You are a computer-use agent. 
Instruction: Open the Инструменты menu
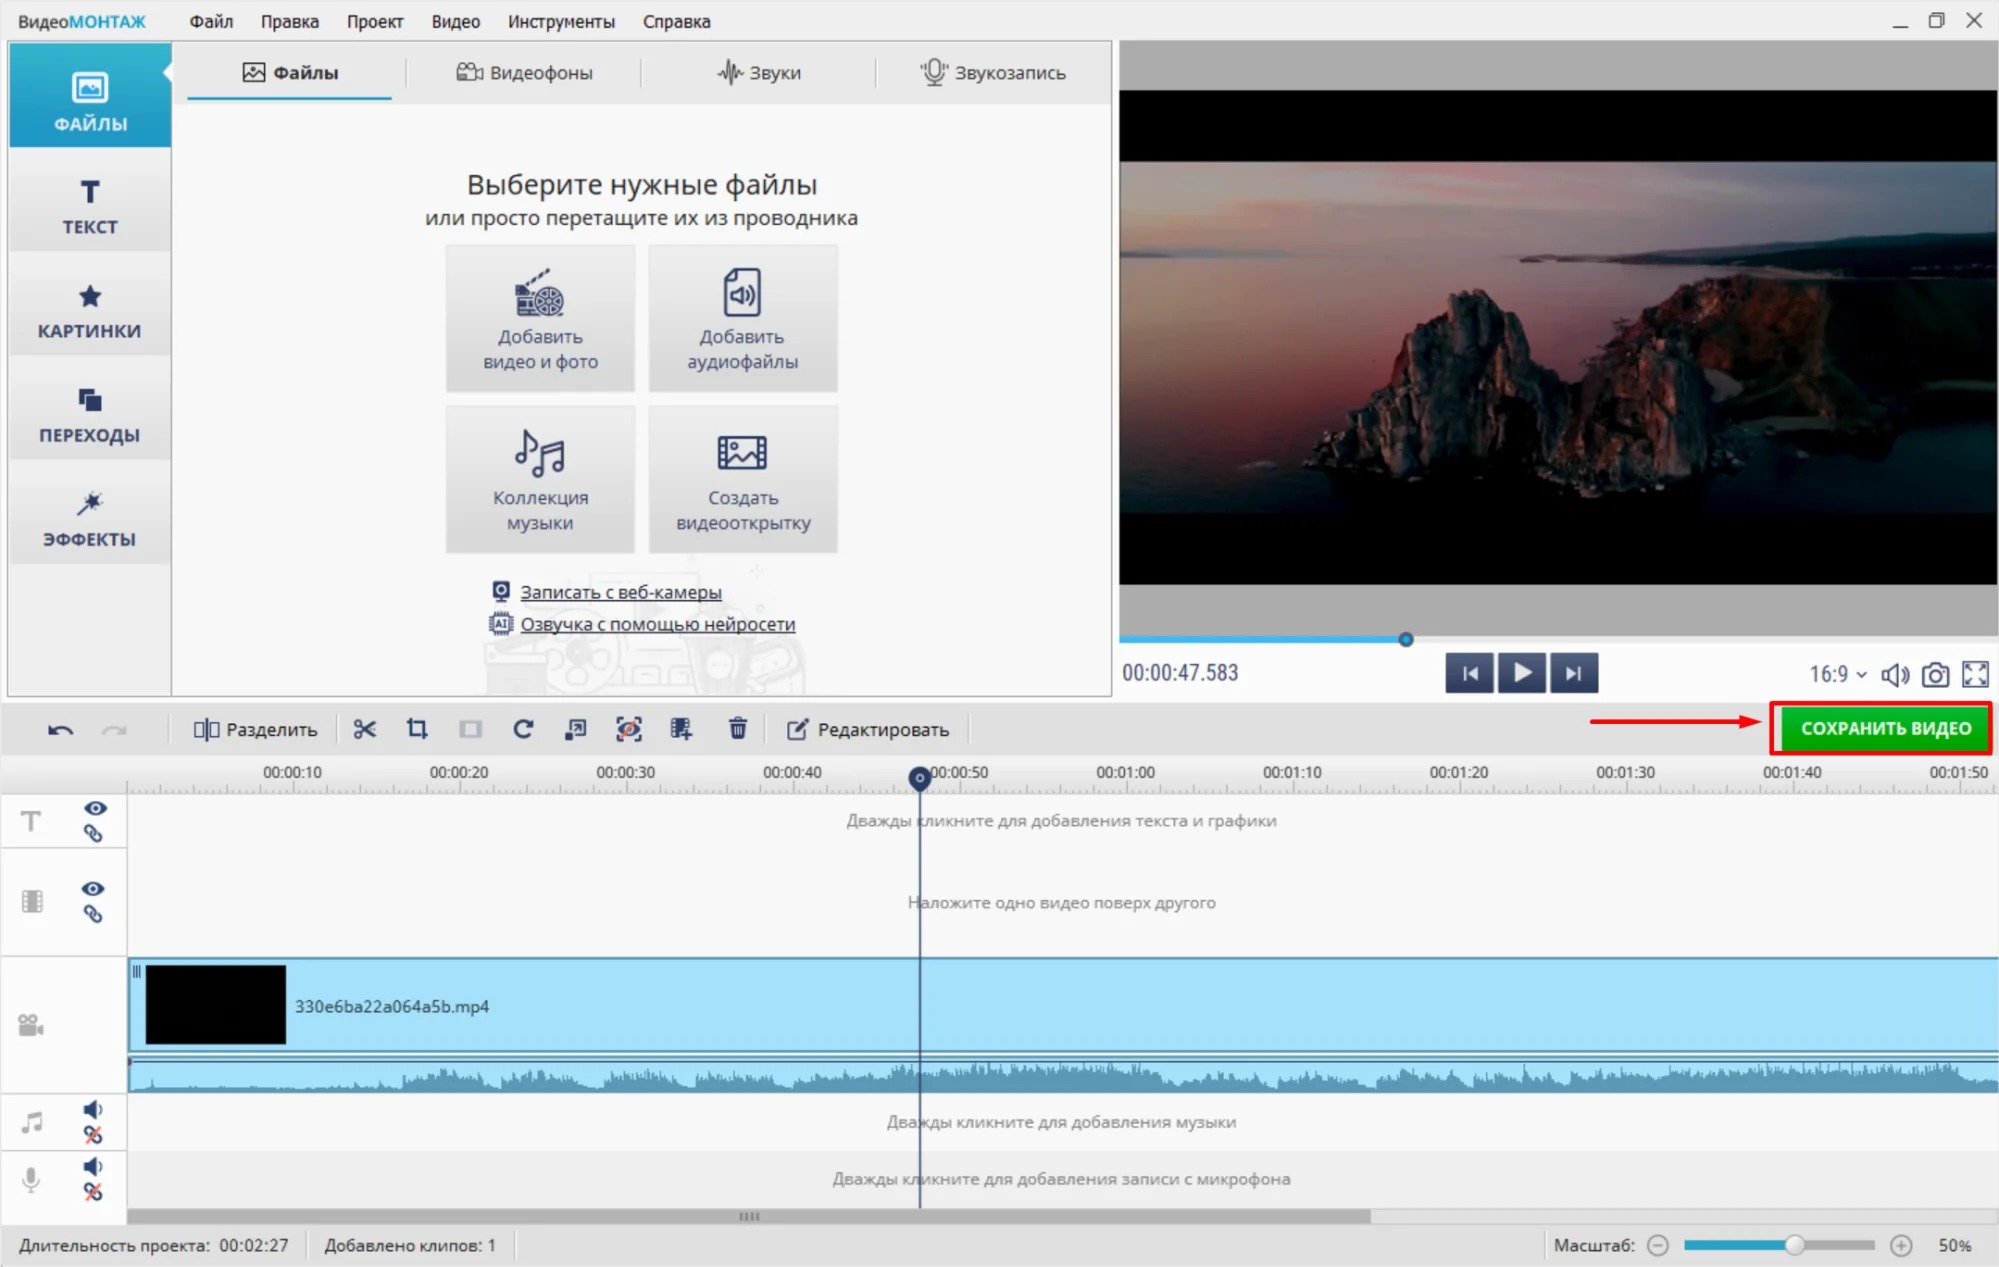pos(561,21)
